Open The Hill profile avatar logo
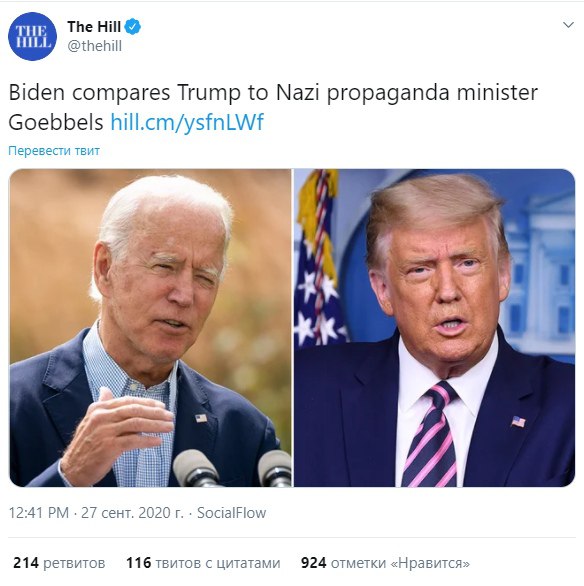The height and width of the screenshot is (586, 584). [x=33, y=36]
